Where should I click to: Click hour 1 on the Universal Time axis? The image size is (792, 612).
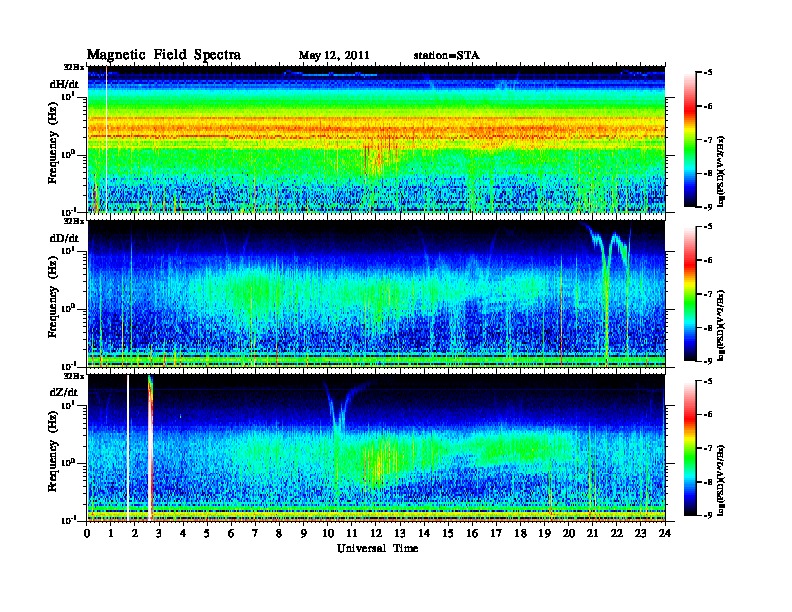(x=111, y=534)
